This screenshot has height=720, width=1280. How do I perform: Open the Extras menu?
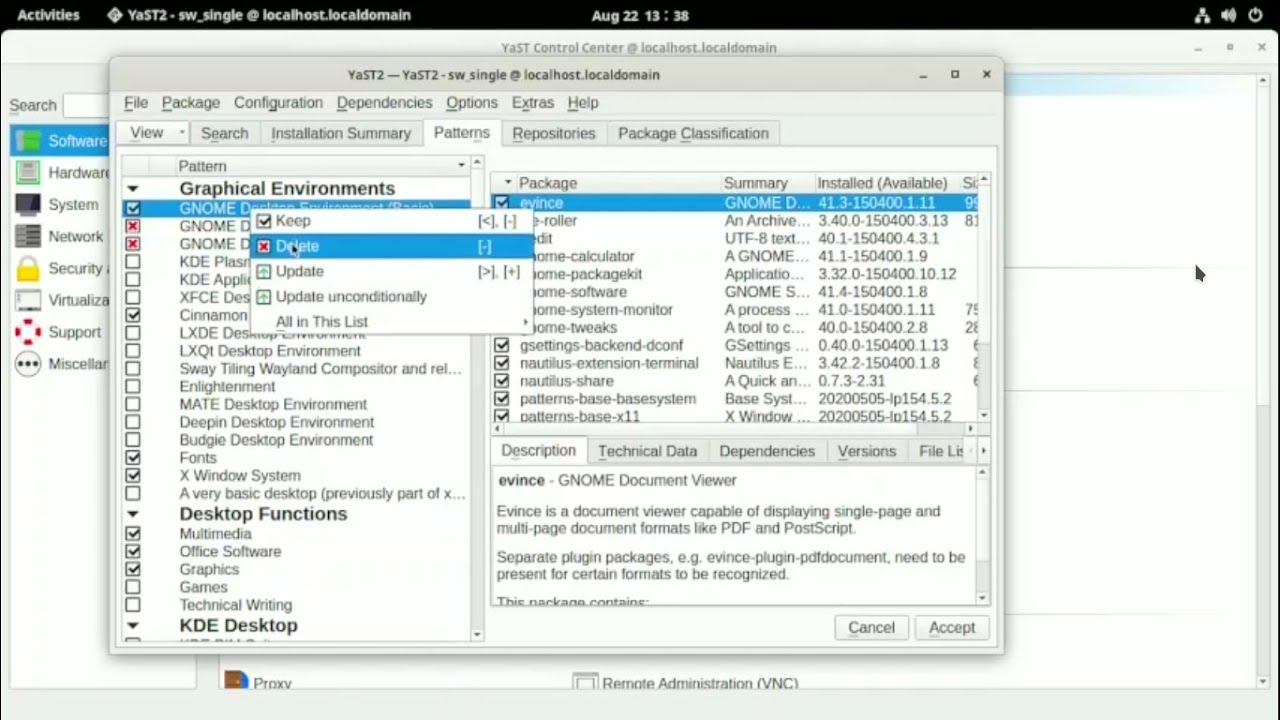point(532,102)
